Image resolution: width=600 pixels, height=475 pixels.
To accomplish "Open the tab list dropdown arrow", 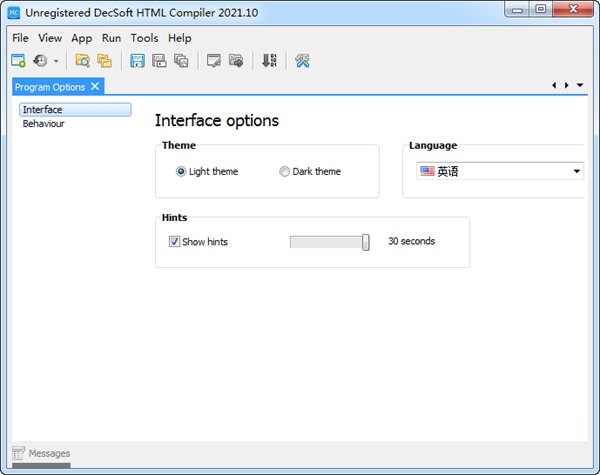I will click(x=580, y=86).
